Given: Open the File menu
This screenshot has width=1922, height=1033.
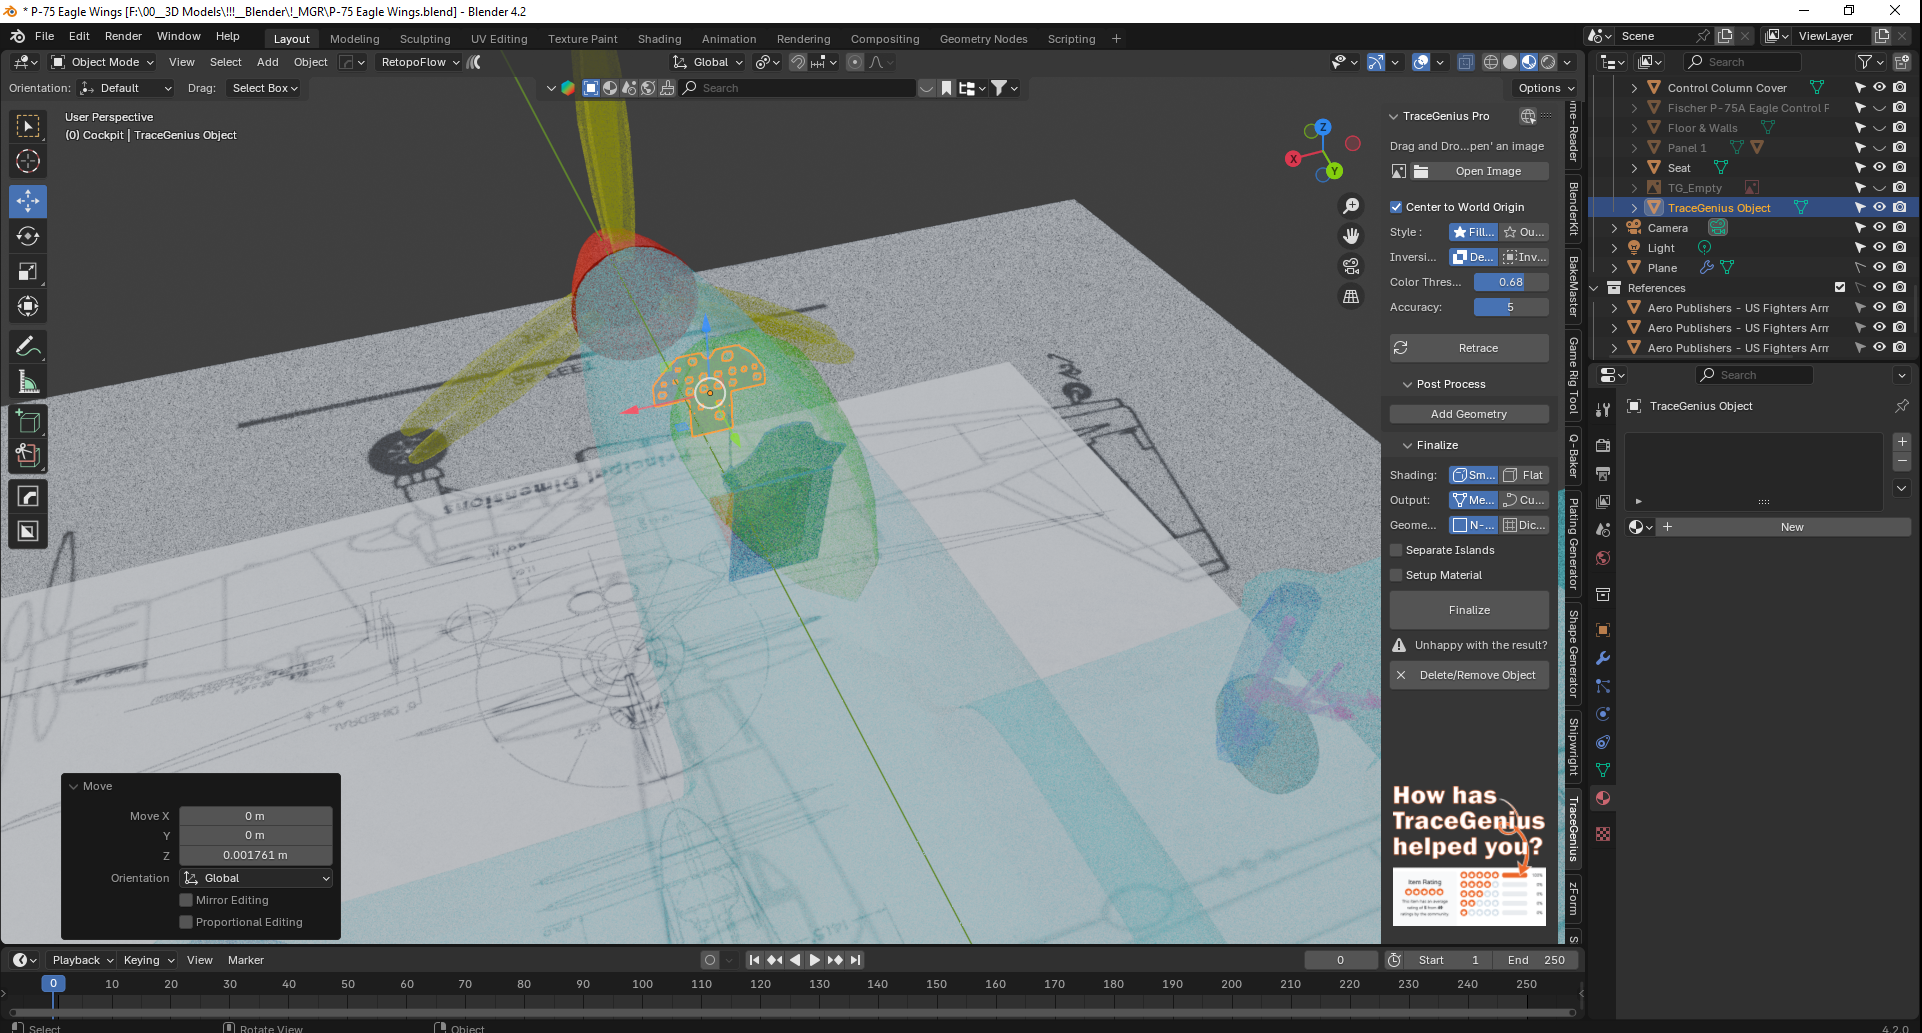Looking at the screenshot, I should tap(45, 36).
